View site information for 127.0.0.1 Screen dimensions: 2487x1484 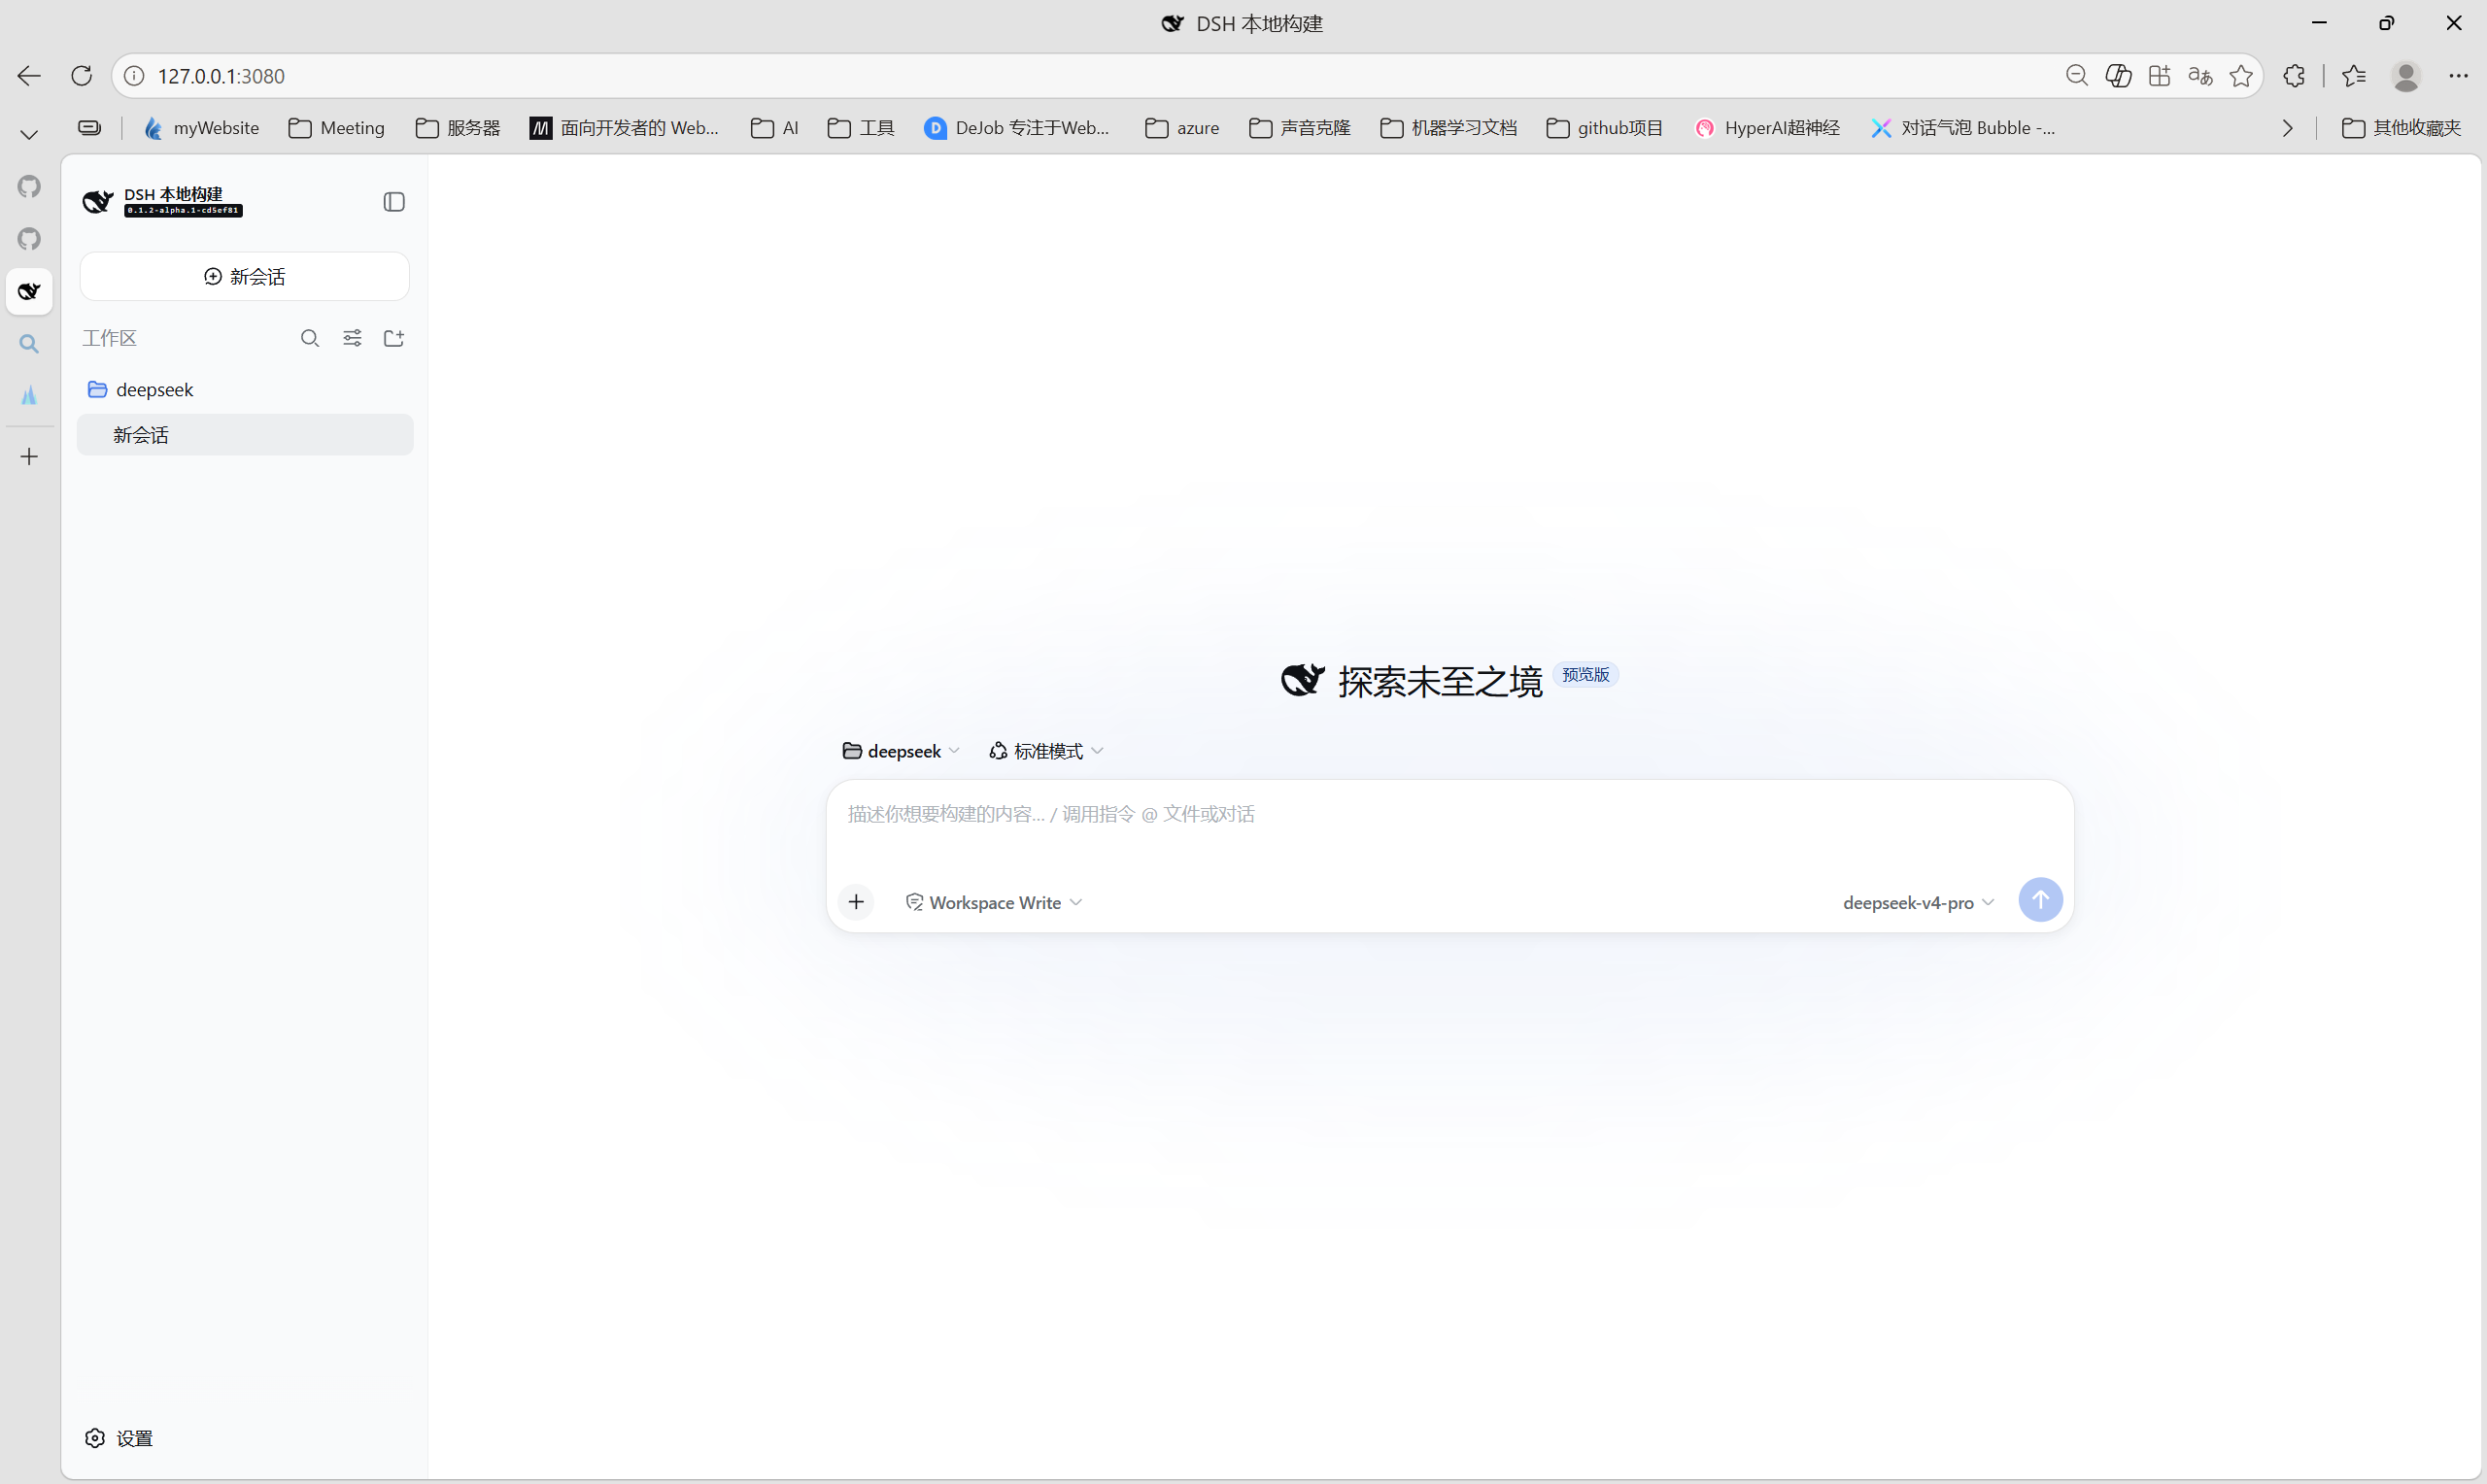pyautogui.click(x=134, y=76)
